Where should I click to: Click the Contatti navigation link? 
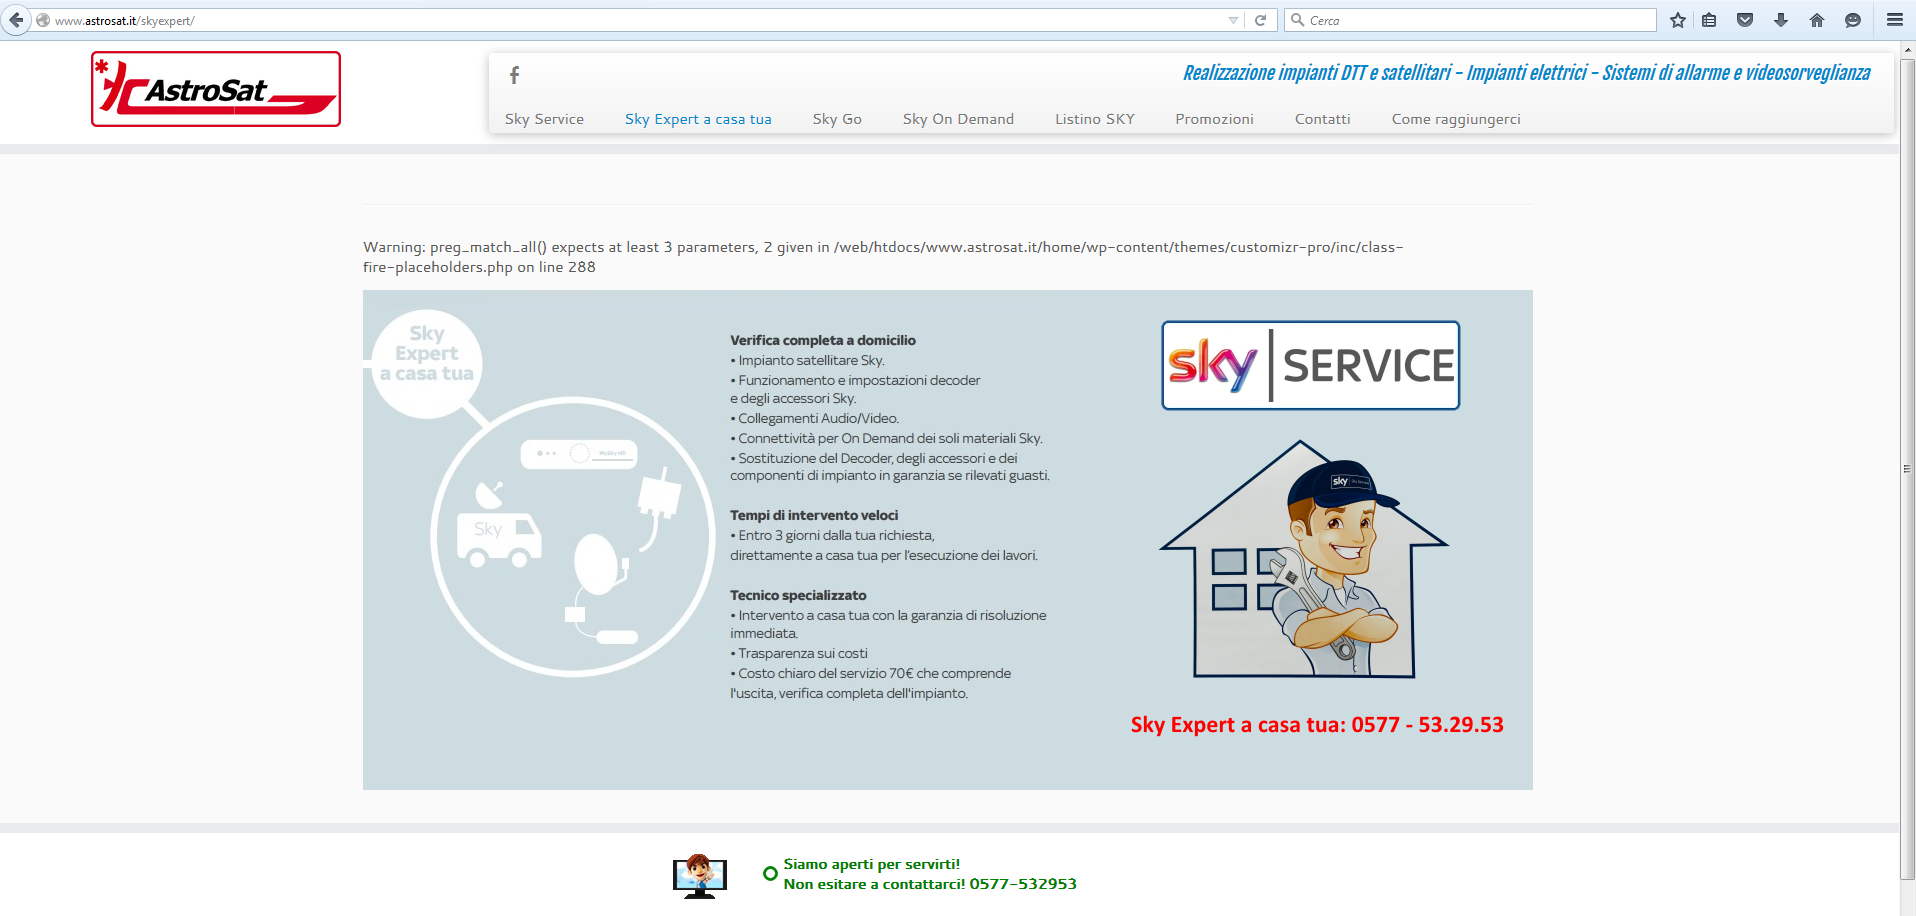click(1322, 119)
